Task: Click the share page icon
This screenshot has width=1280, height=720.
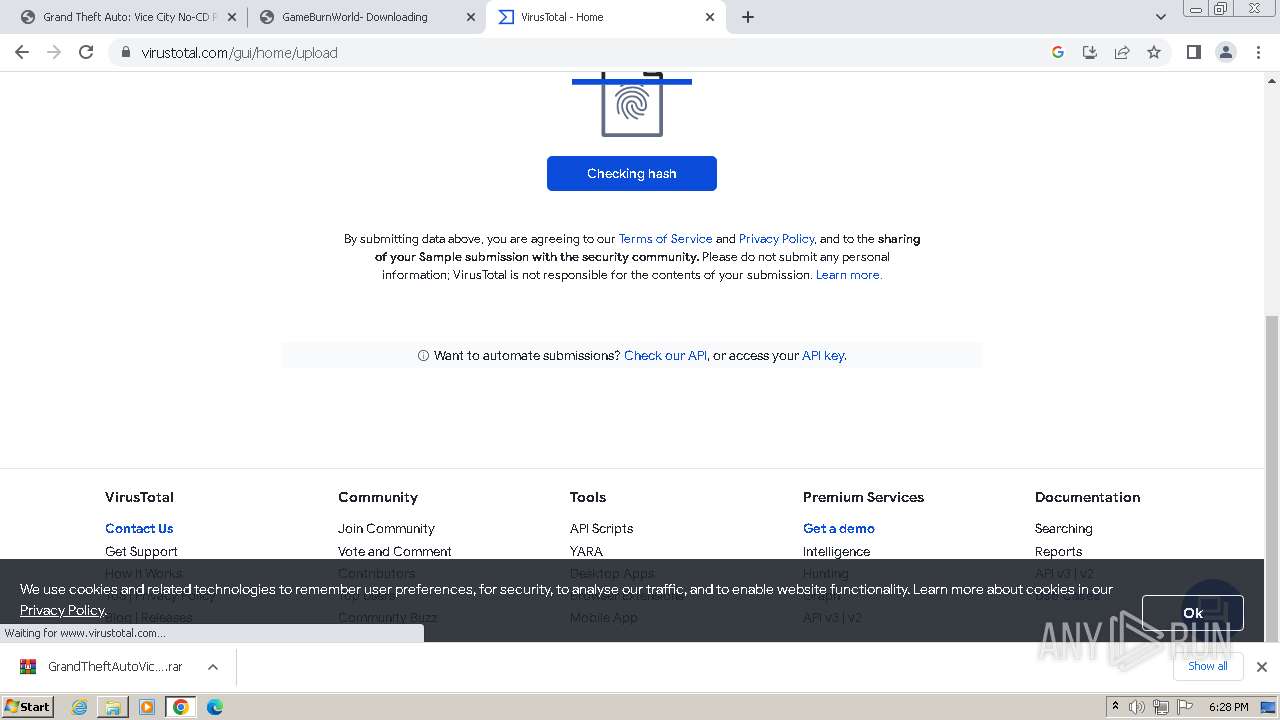Action: tap(1122, 52)
